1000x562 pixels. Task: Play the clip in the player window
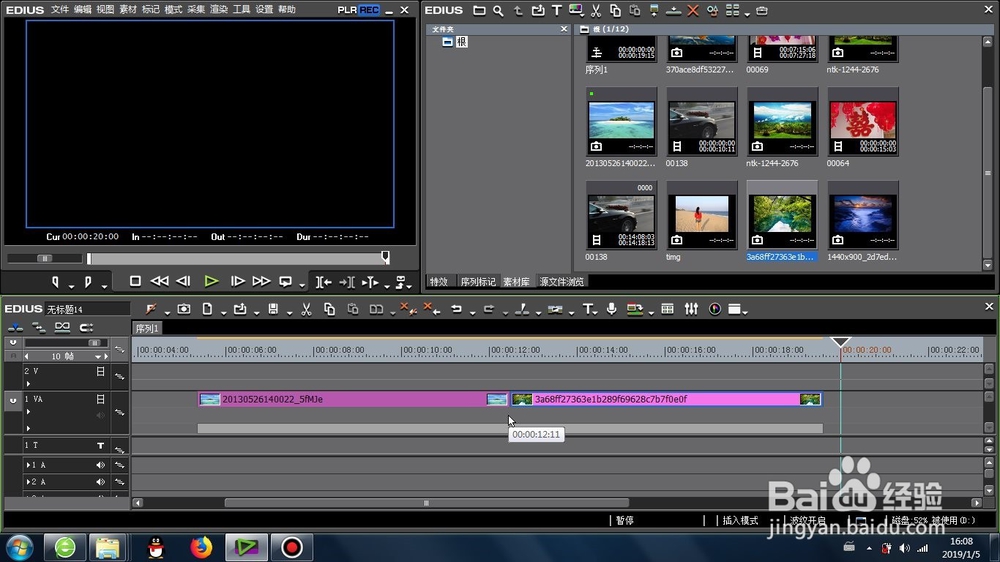[x=211, y=281]
